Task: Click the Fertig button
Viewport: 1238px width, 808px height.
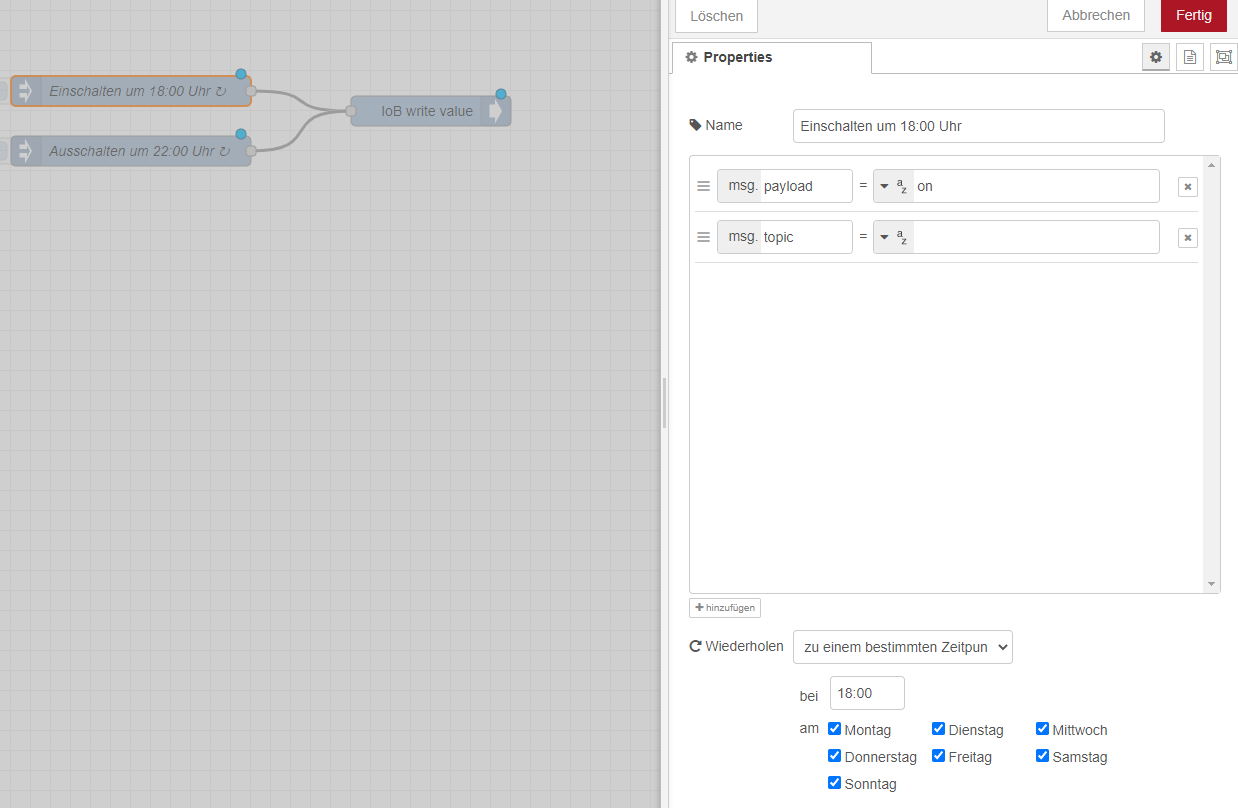Action: click(1194, 16)
